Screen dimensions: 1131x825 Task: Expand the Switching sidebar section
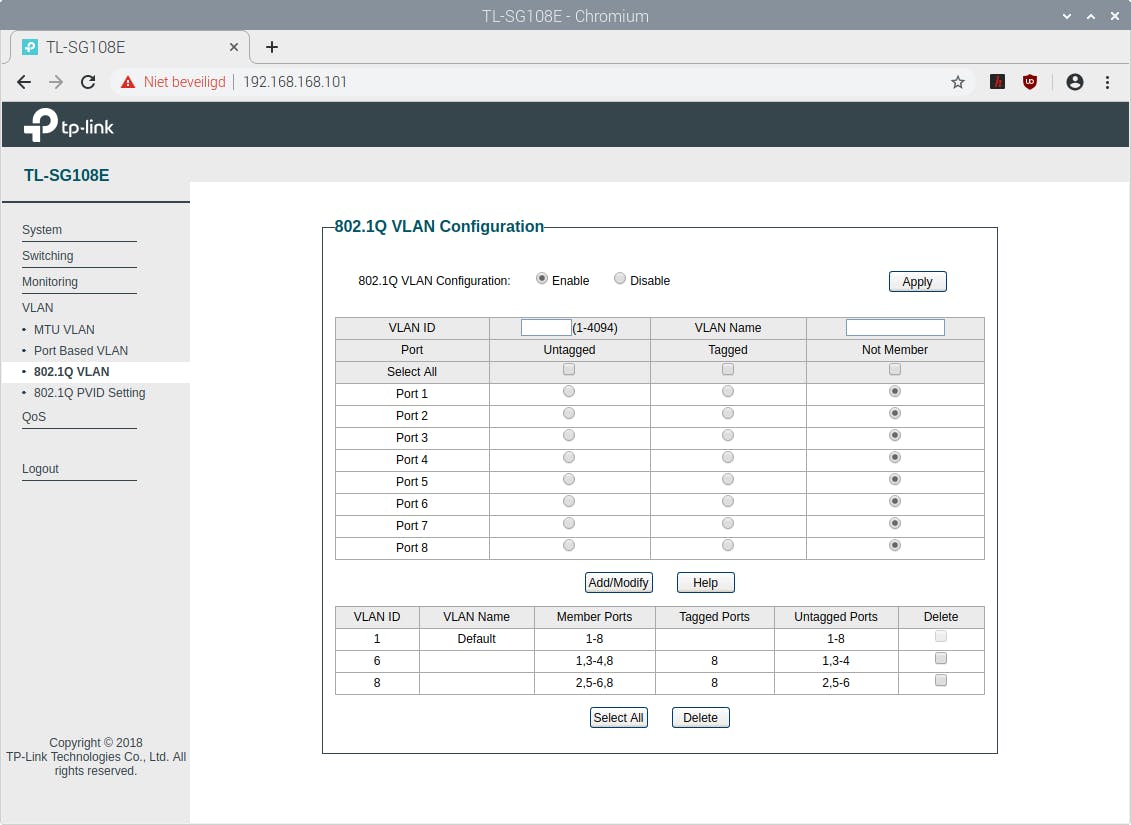click(48, 256)
